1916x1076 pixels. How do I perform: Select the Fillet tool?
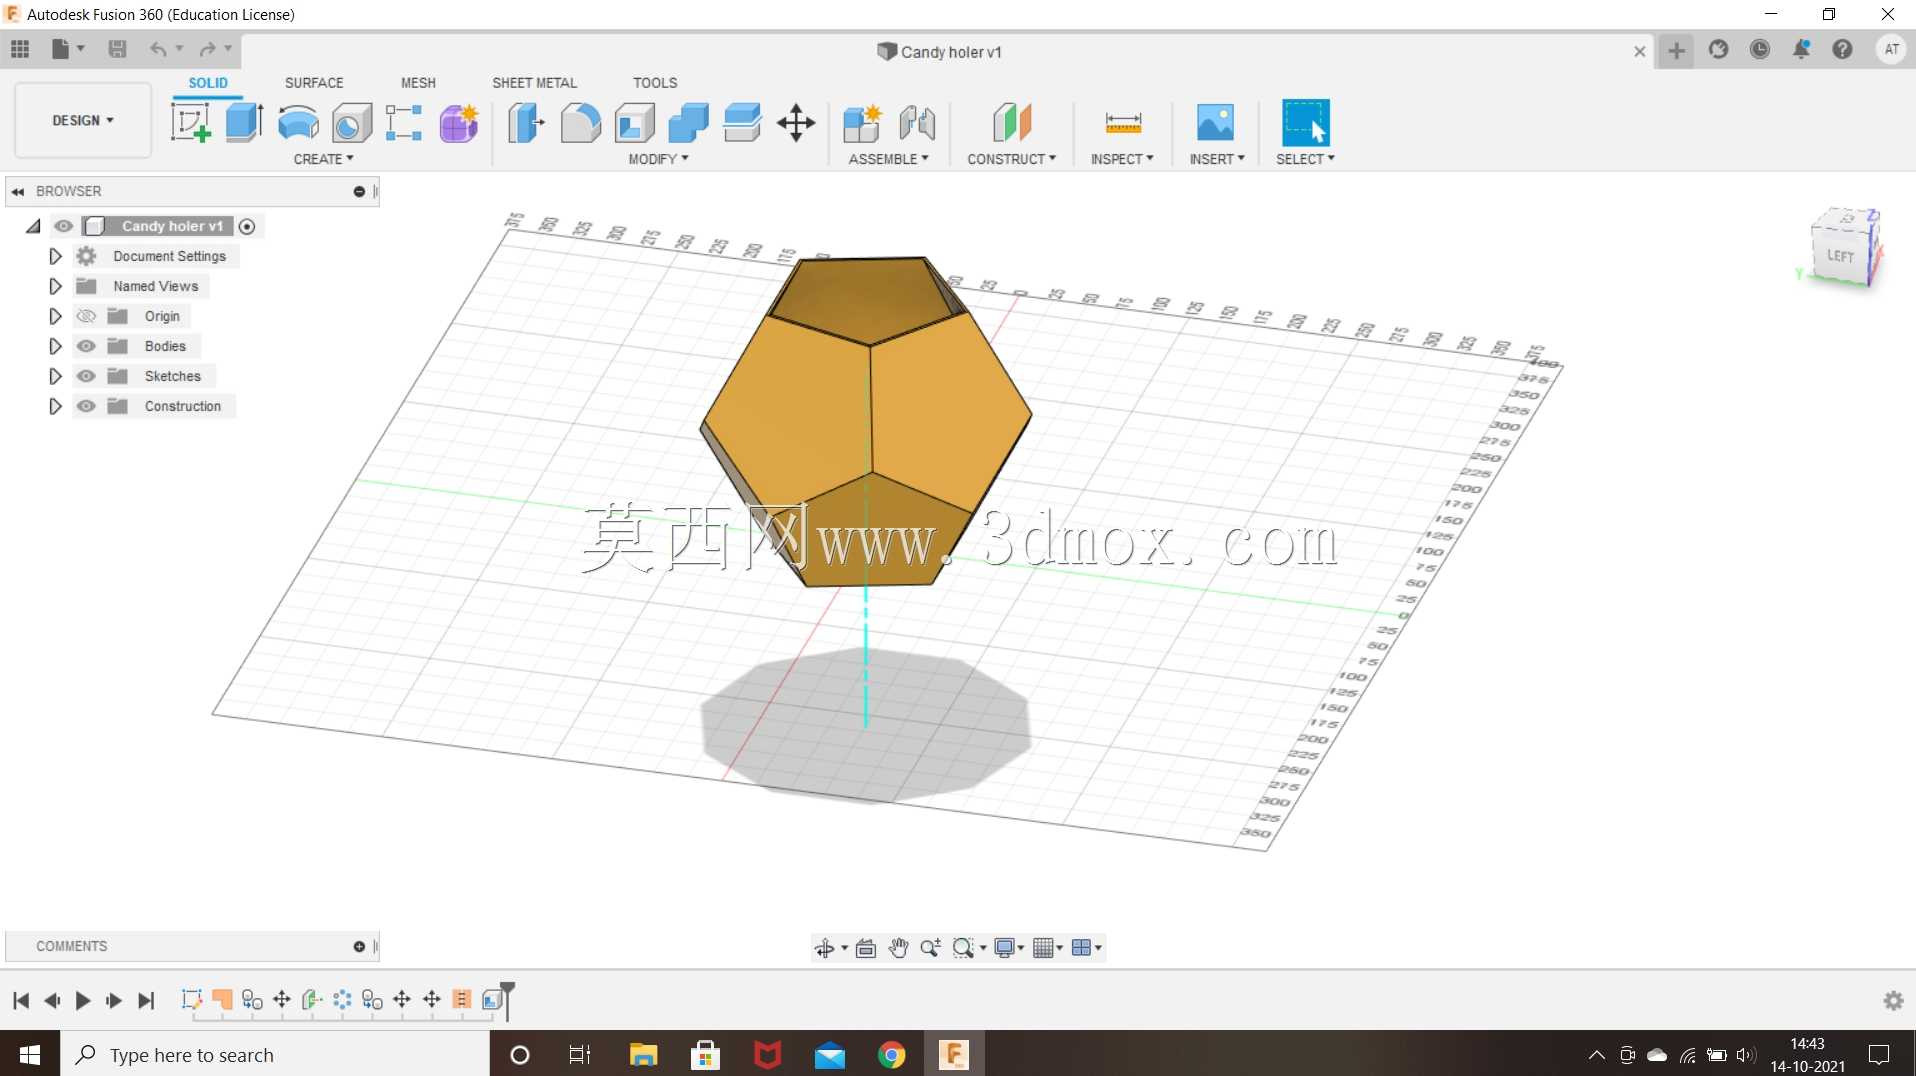[580, 123]
